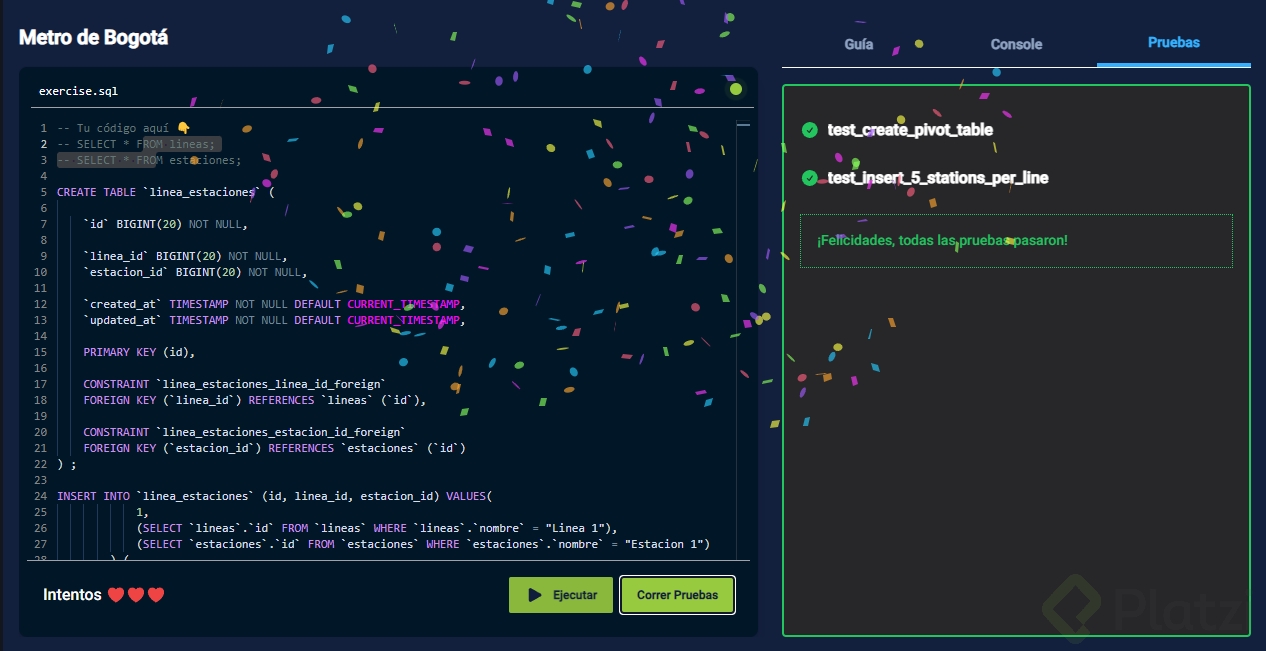
Task: Click the play icon inside Ejecutar
Action: pos(535,595)
